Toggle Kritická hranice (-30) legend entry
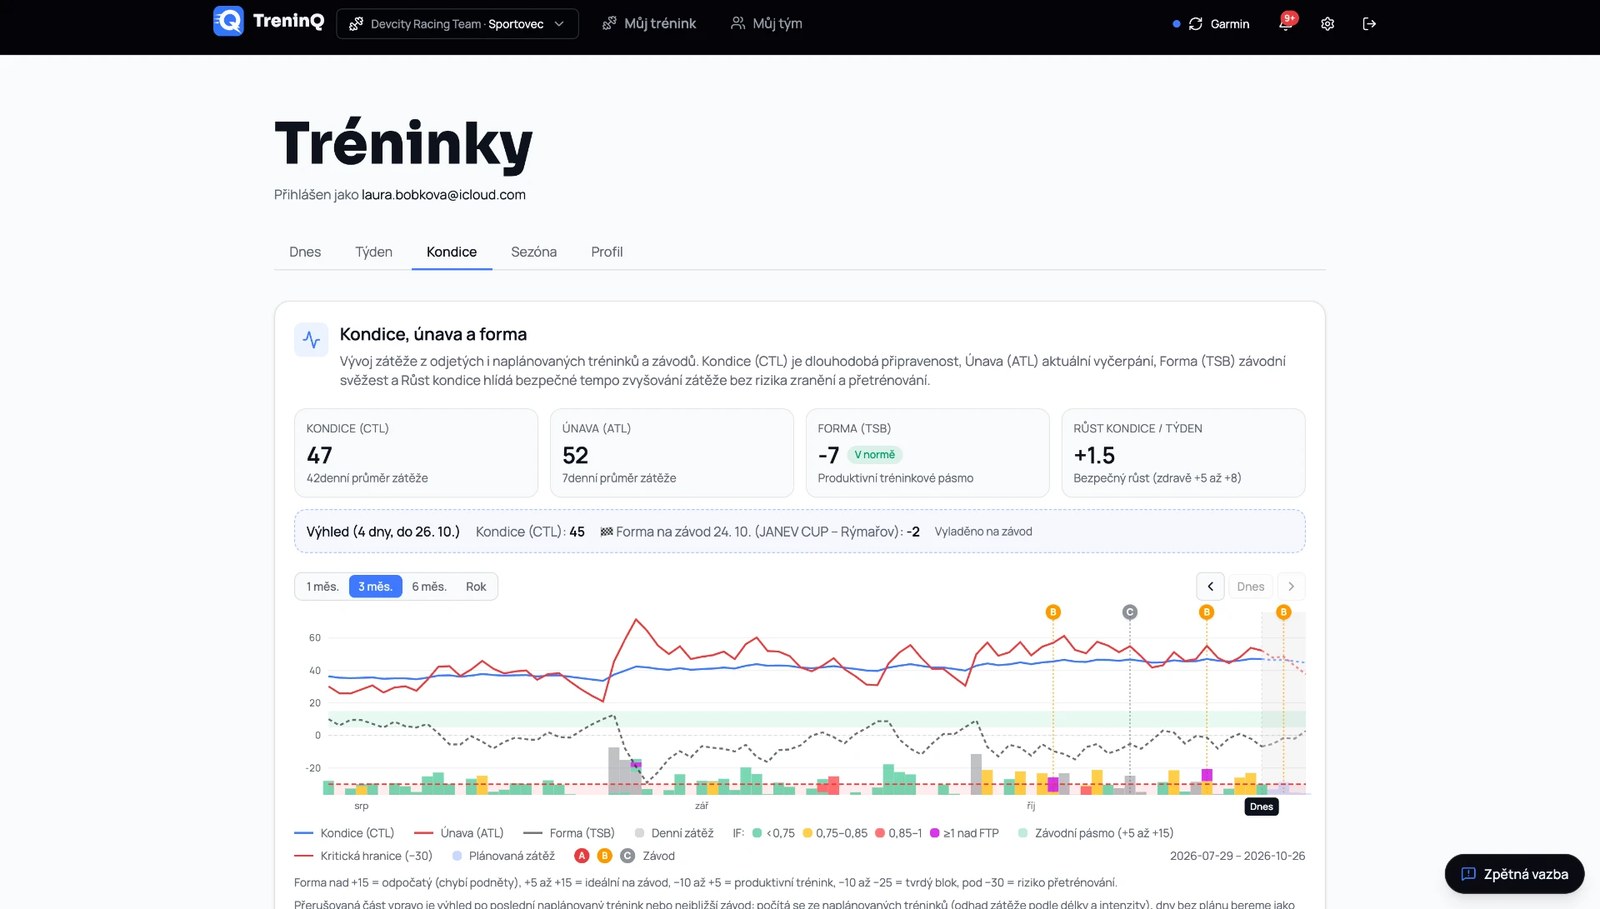The height and width of the screenshot is (909, 1600). [x=363, y=856]
